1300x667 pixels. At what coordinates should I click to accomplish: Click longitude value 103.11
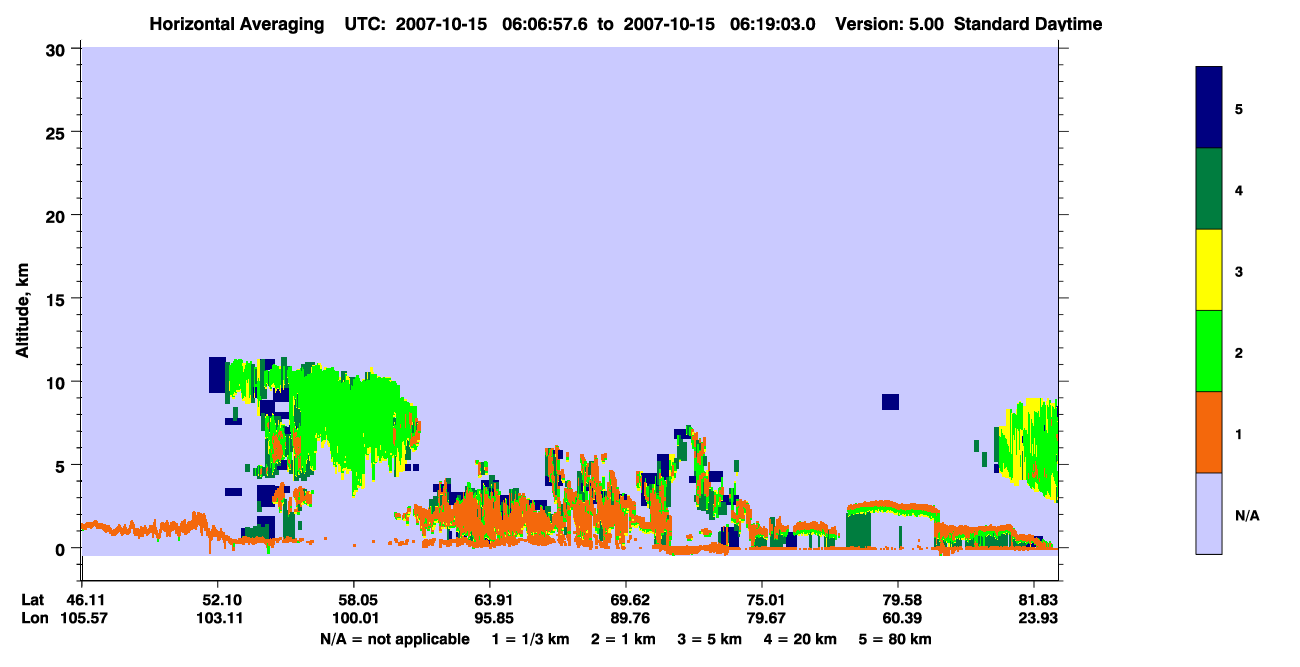[218, 618]
